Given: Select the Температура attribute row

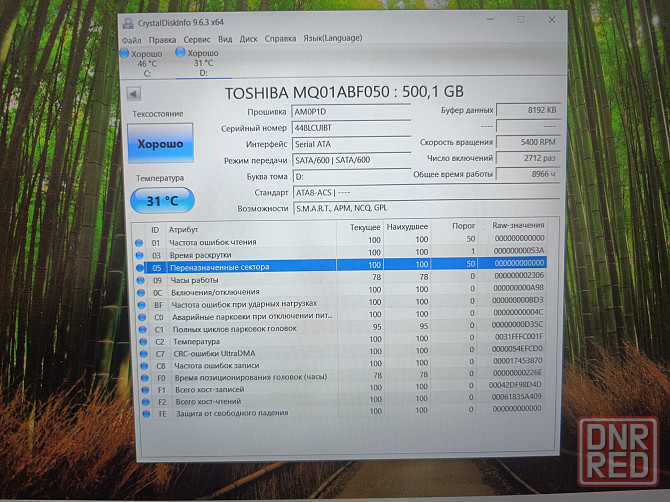Looking at the screenshot, I should tap(343, 340).
